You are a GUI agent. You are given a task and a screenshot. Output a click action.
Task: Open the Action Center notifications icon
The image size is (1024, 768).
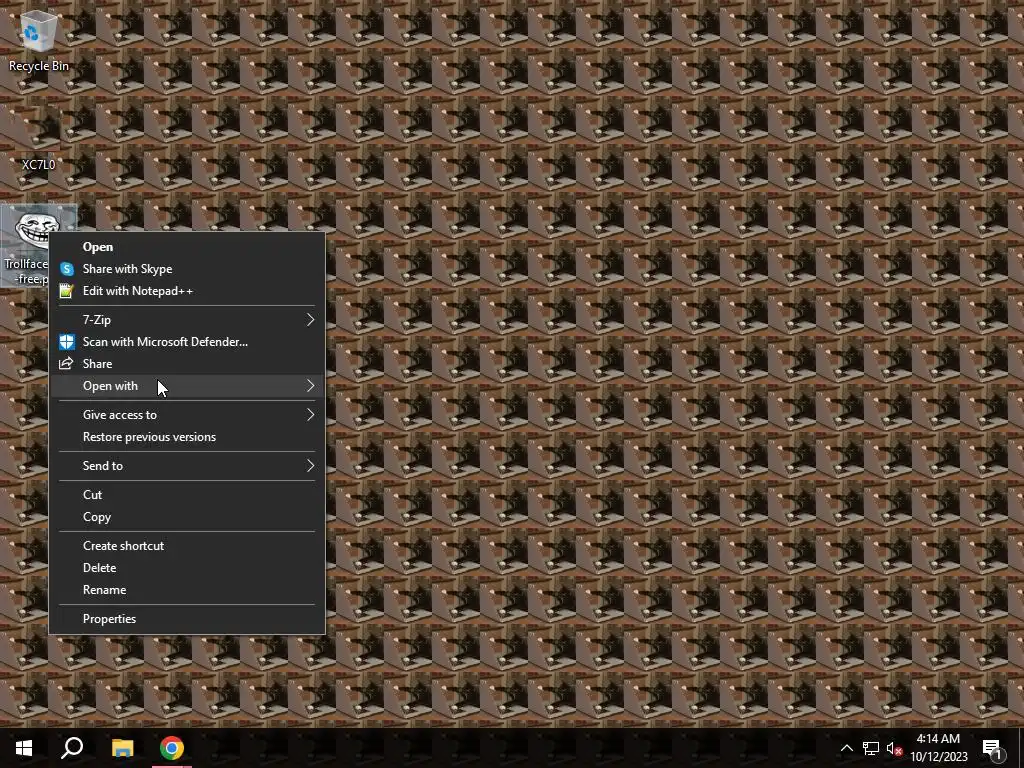pos(992,748)
